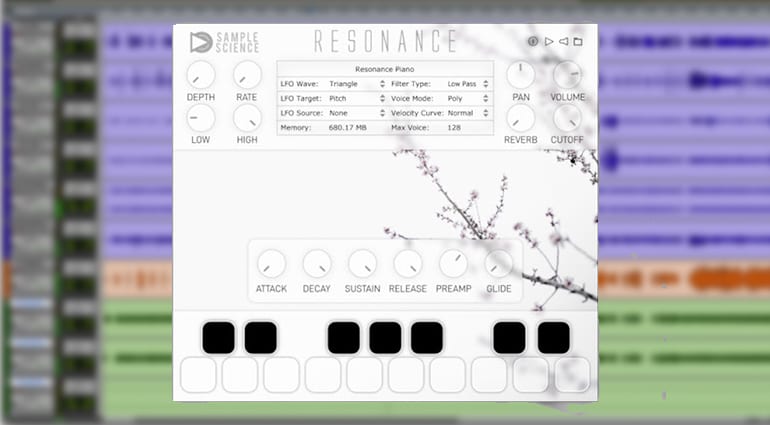The height and width of the screenshot is (425, 770).
Task: Play the ninth white key from left
Action: (x=531, y=375)
